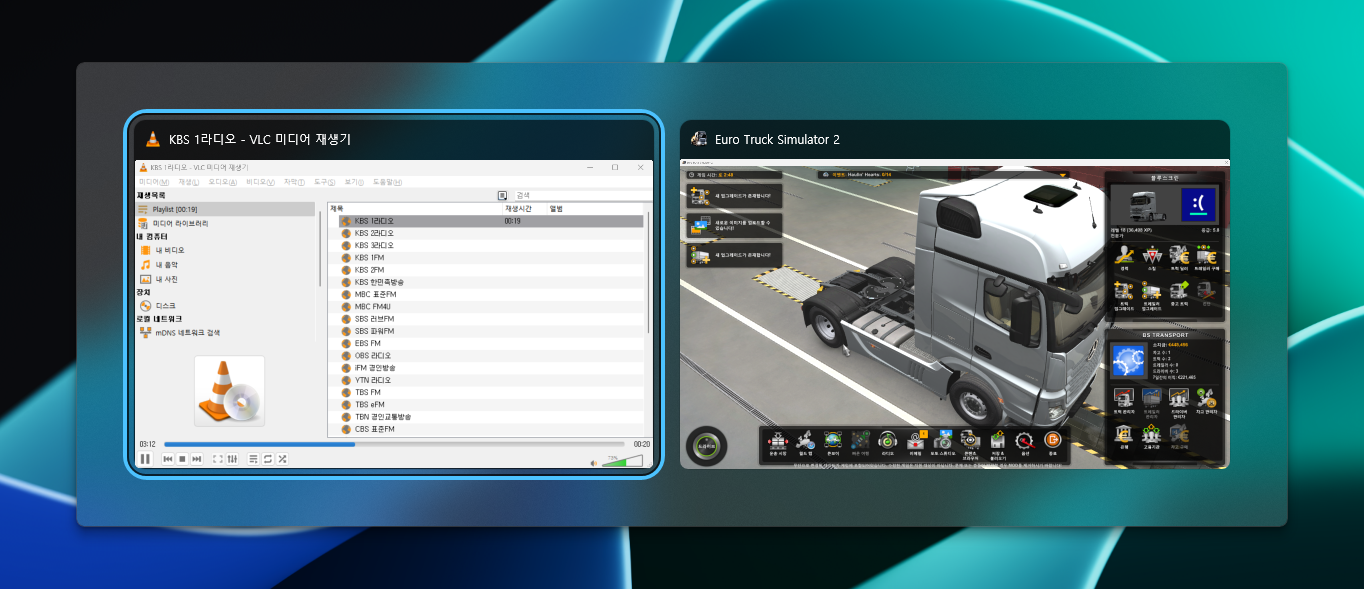This screenshot has height=589, width=1364.
Task: Click the VLC seek progress bar
Action: point(394,444)
